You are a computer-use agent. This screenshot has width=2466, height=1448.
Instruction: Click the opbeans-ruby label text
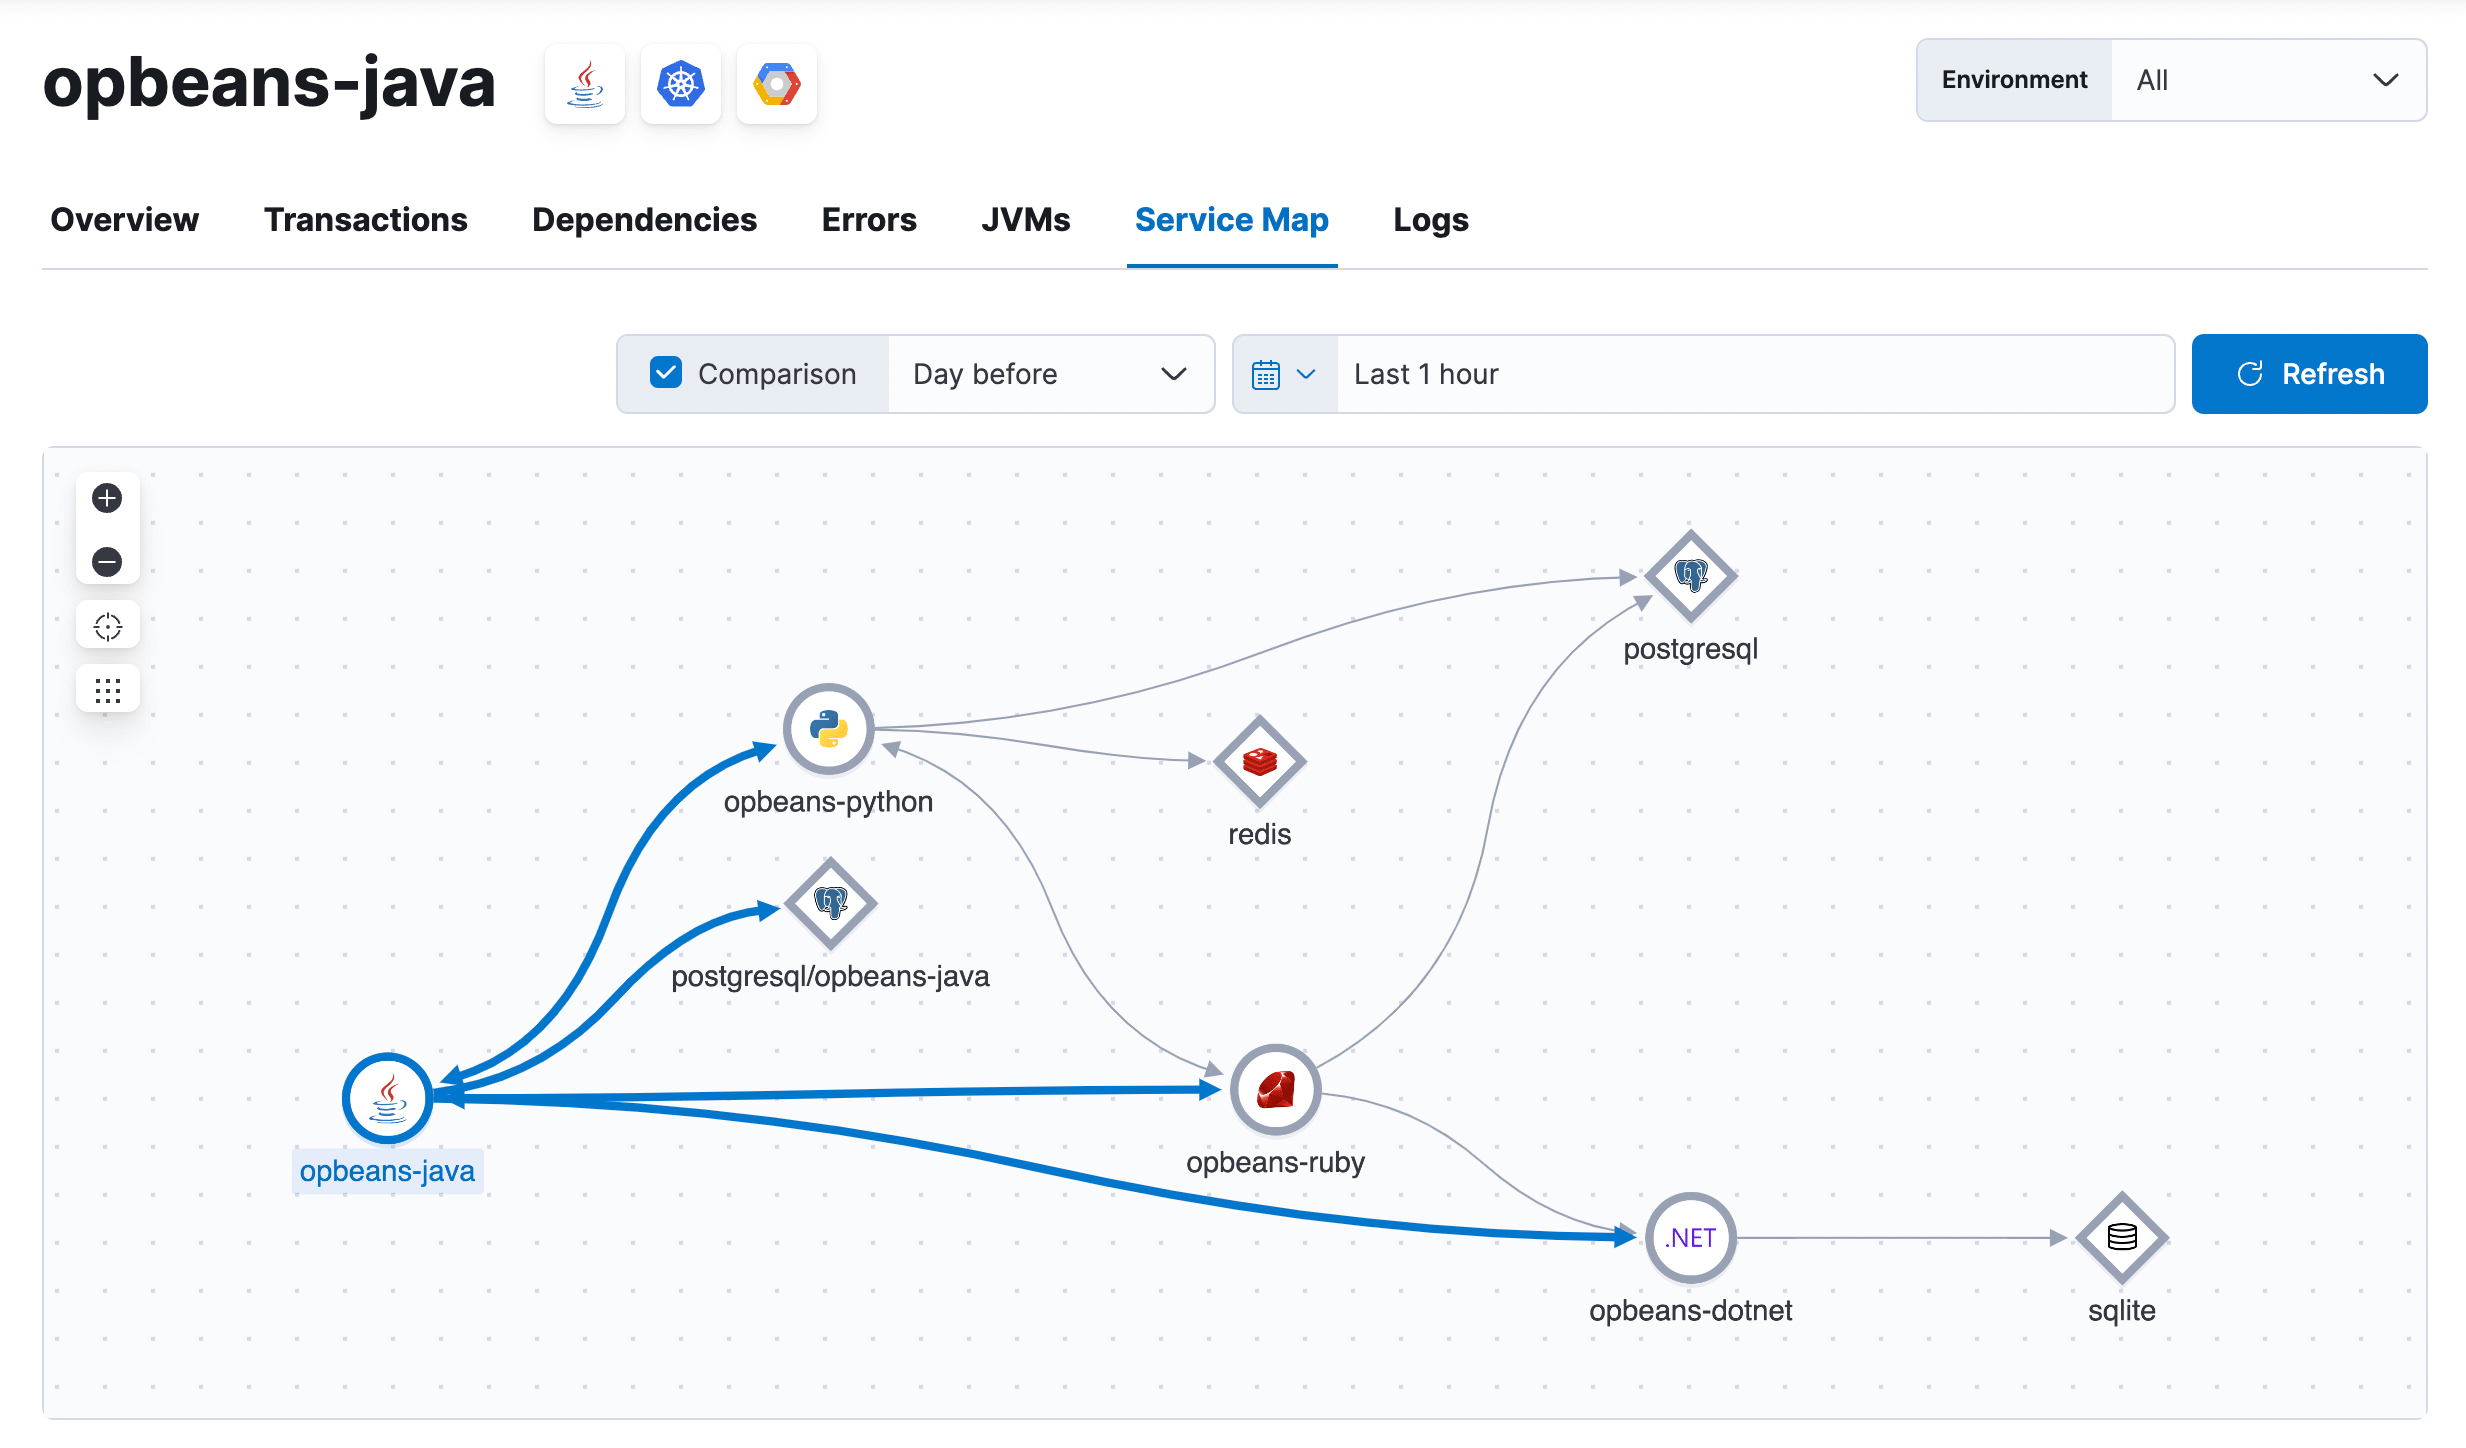1275,1162
